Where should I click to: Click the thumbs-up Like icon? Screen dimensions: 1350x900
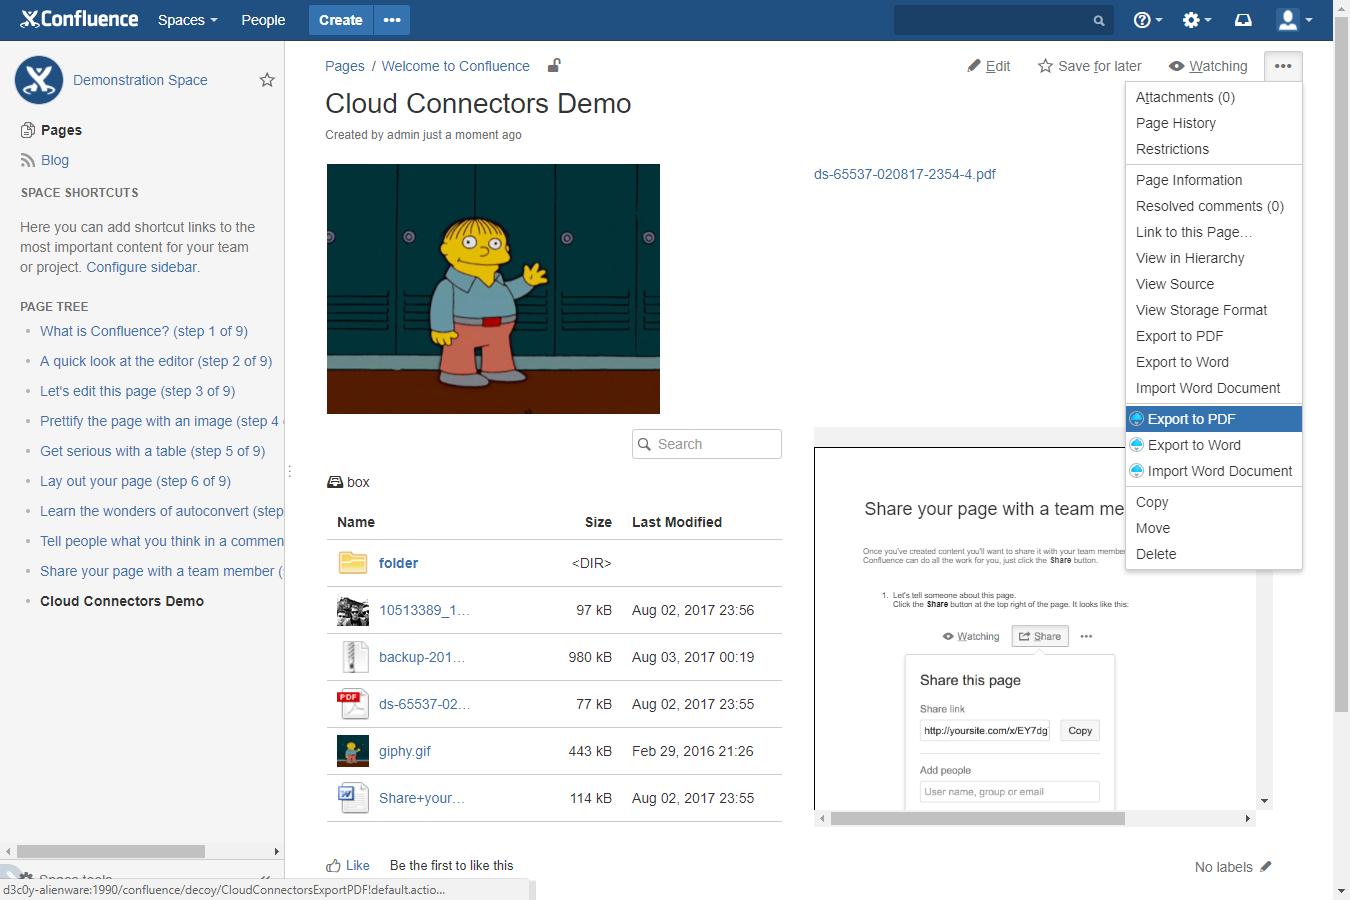(x=333, y=866)
